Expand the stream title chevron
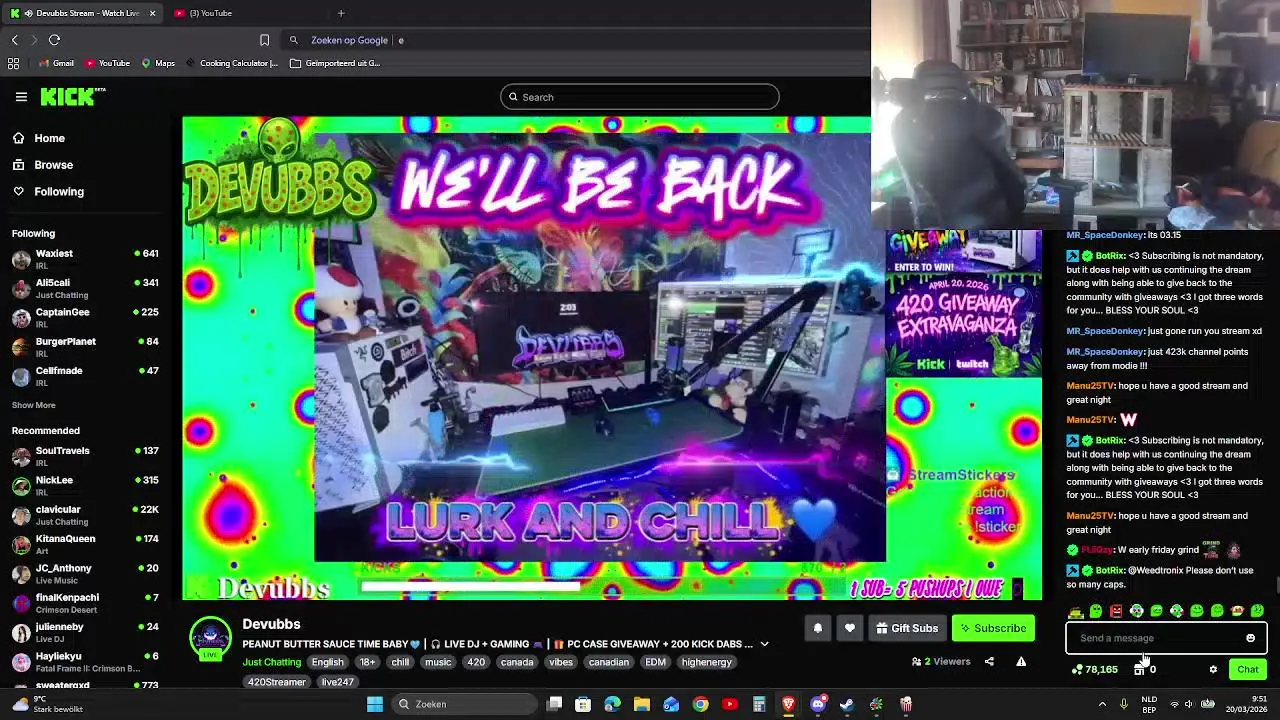This screenshot has height=720, width=1280. pyautogui.click(x=764, y=644)
